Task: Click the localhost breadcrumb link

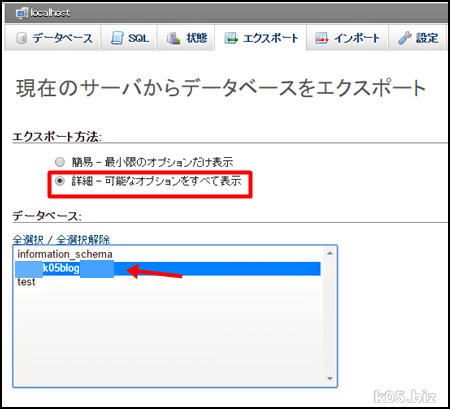Action: coord(50,13)
